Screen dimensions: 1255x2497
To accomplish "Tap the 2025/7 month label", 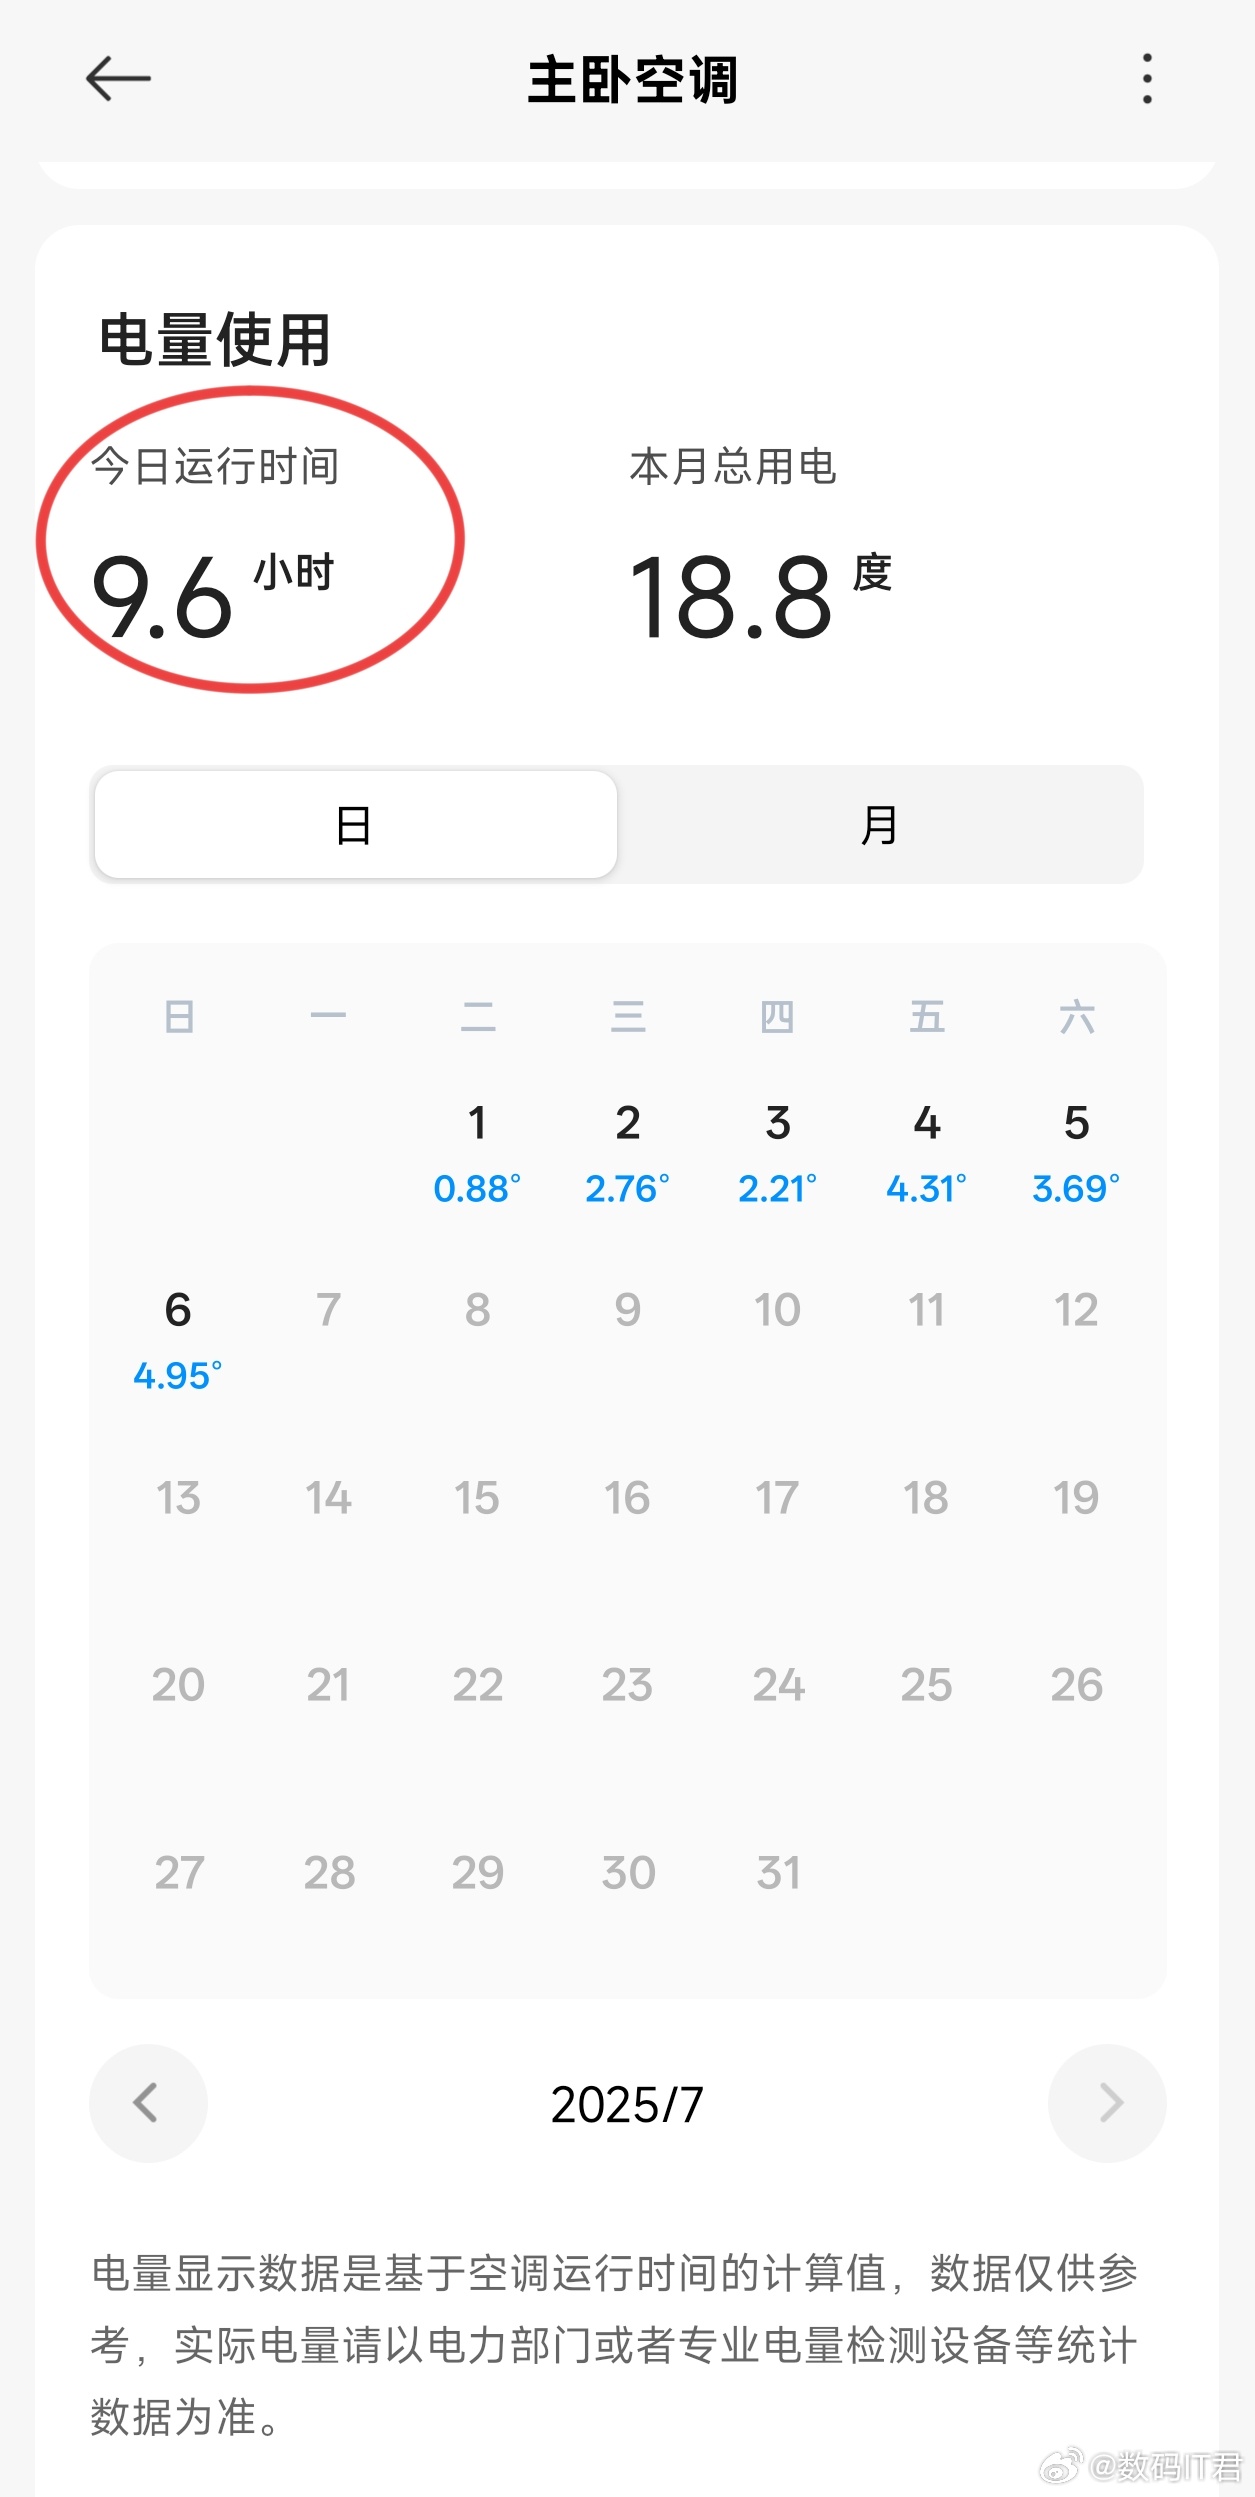I will point(627,2104).
